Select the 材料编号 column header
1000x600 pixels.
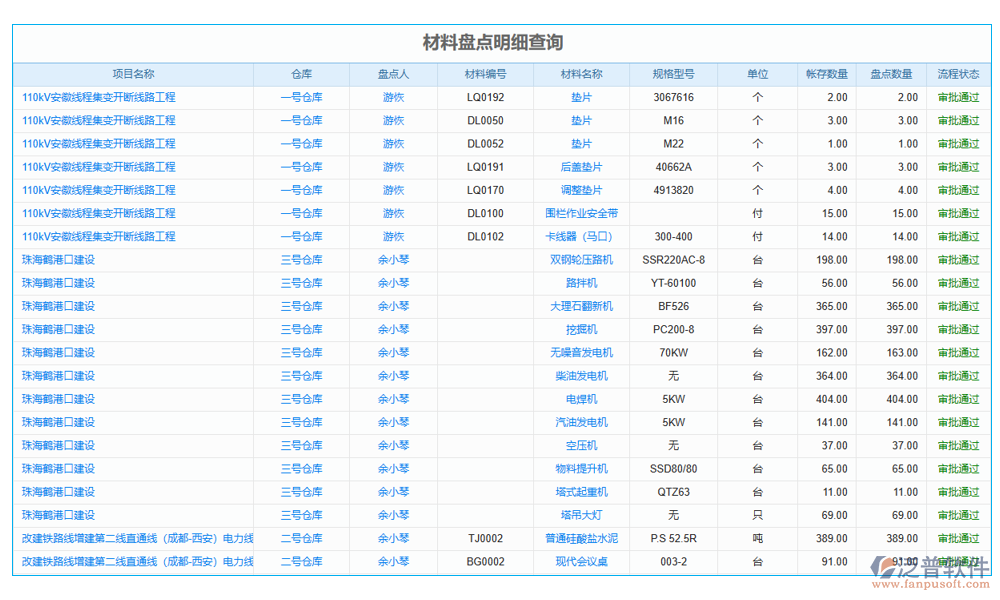[x=485, y=74]
